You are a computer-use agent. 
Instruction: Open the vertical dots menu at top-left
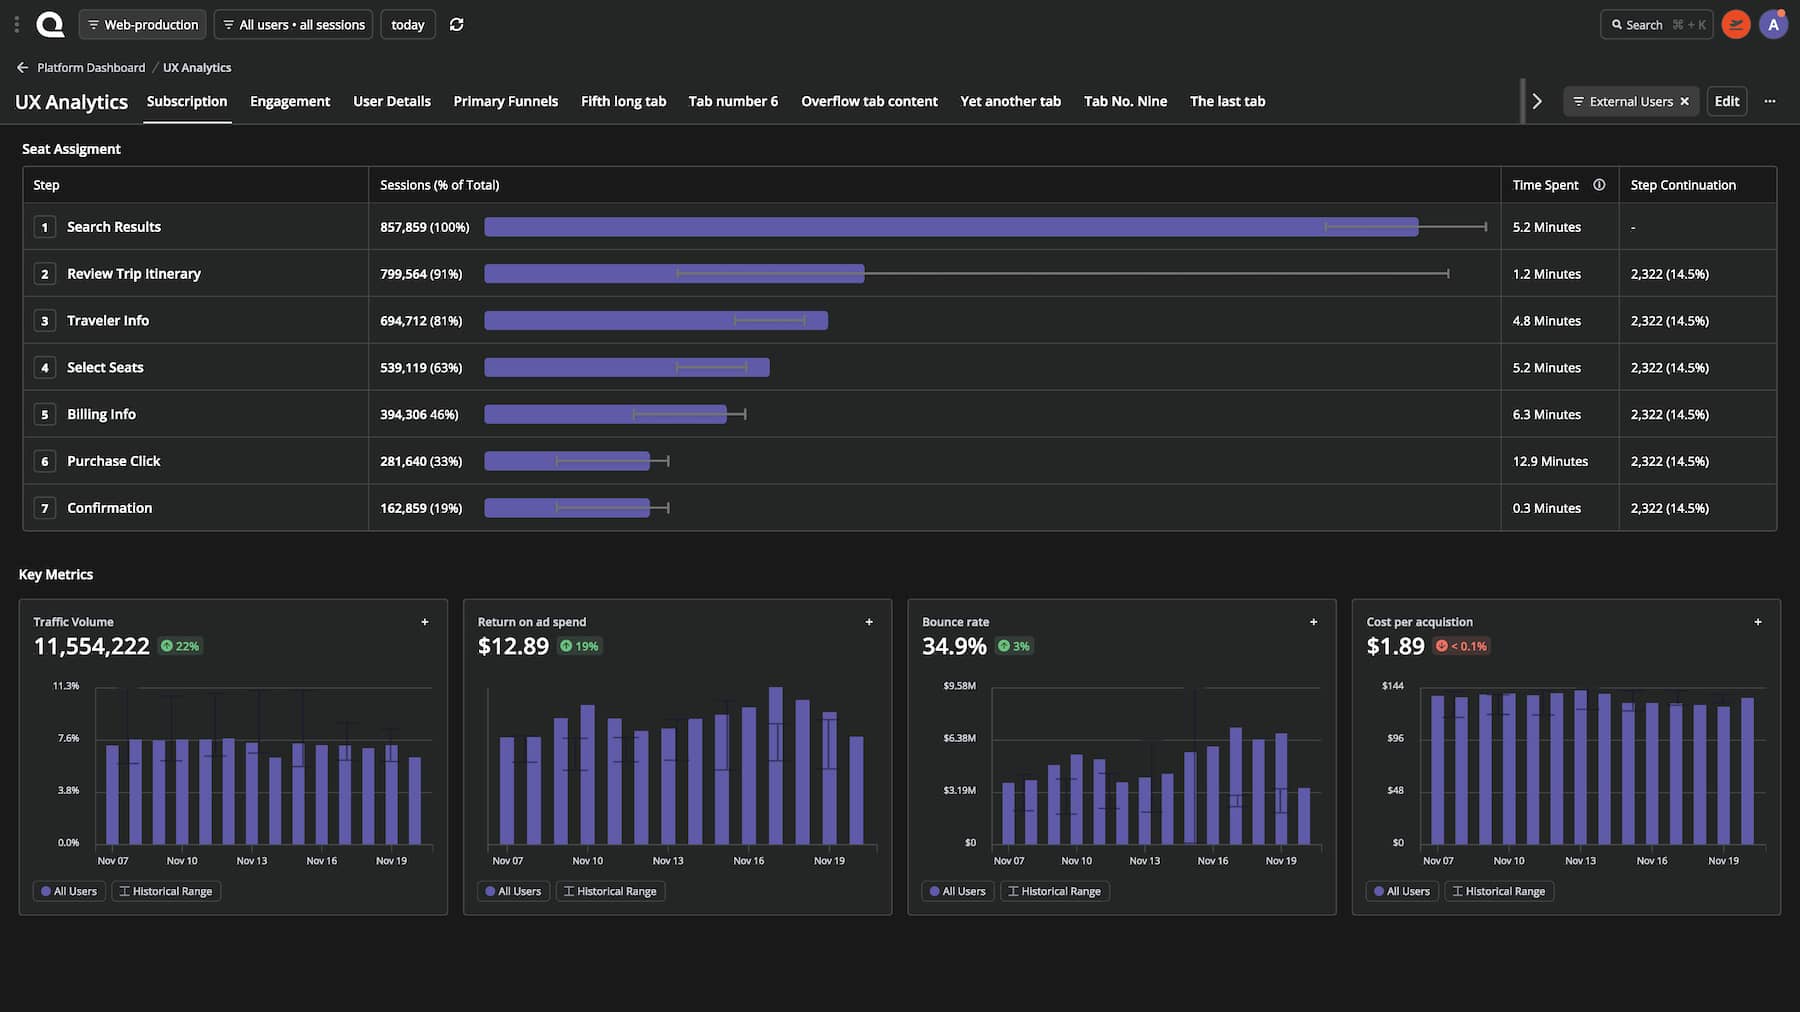point(16,24)
